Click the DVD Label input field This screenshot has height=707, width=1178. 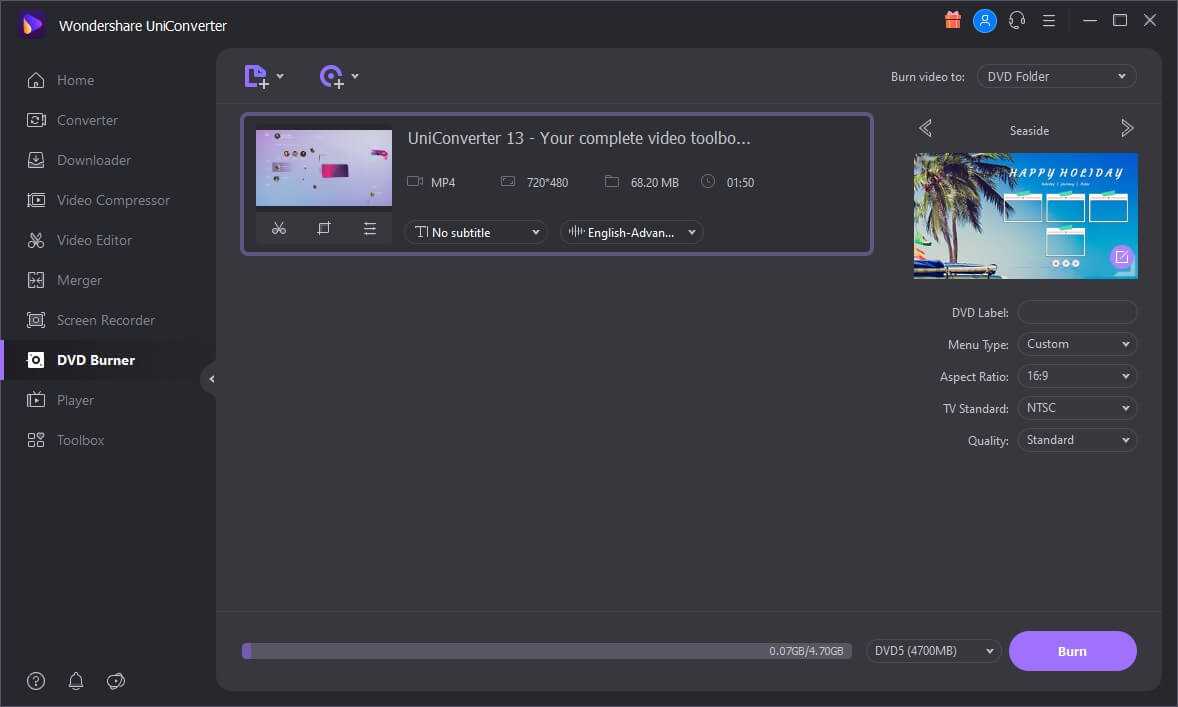1077,313
